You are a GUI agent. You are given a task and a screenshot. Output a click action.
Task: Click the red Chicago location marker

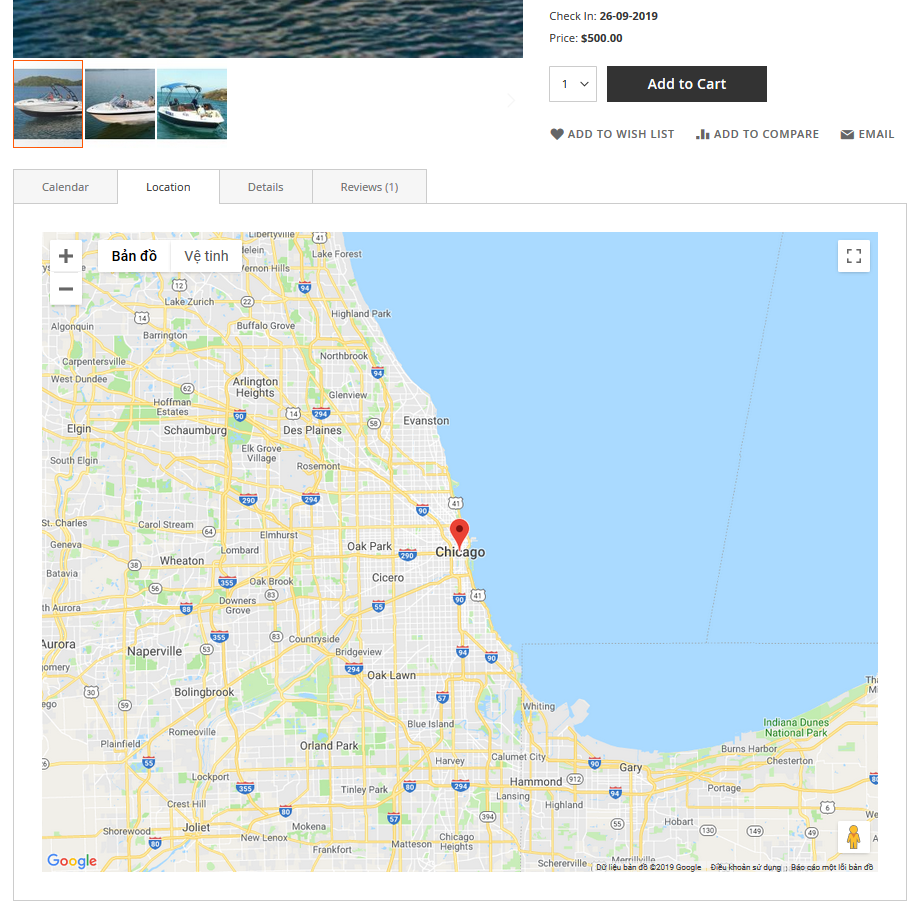459,533
